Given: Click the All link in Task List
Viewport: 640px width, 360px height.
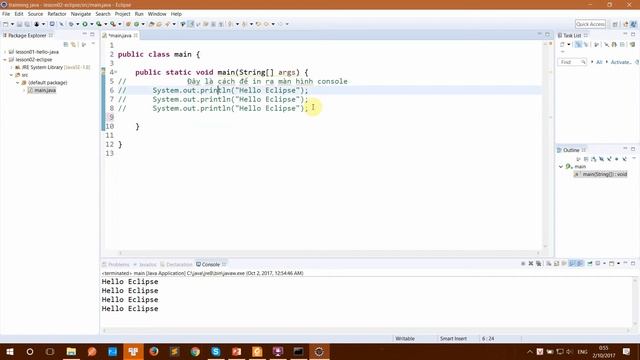Looking at the screenshot, I should [x=599, y=62].
